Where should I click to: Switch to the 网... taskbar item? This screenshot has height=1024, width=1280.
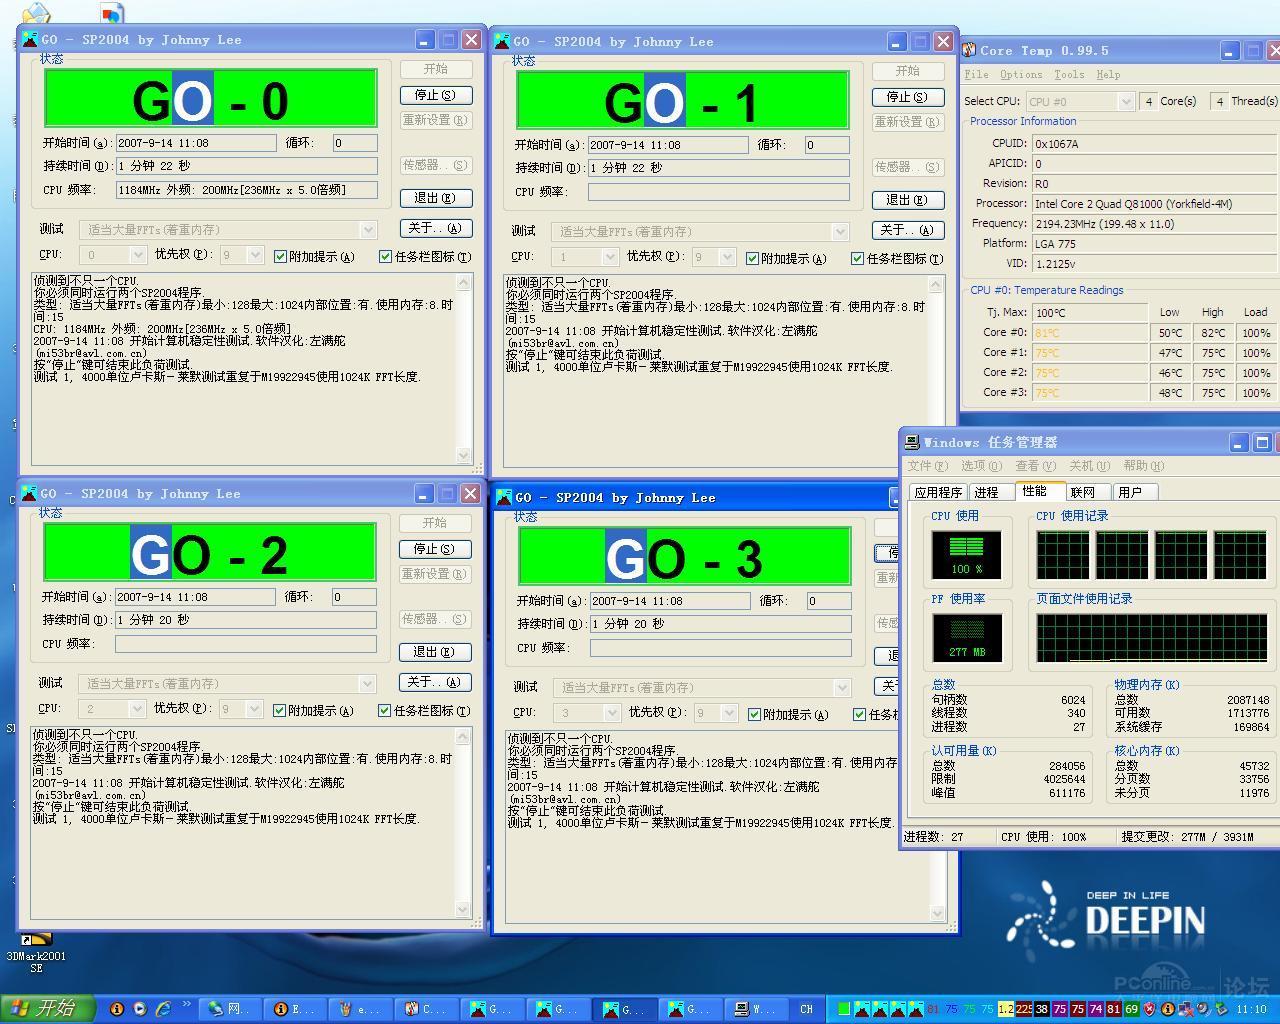[x=229, y=1009]
